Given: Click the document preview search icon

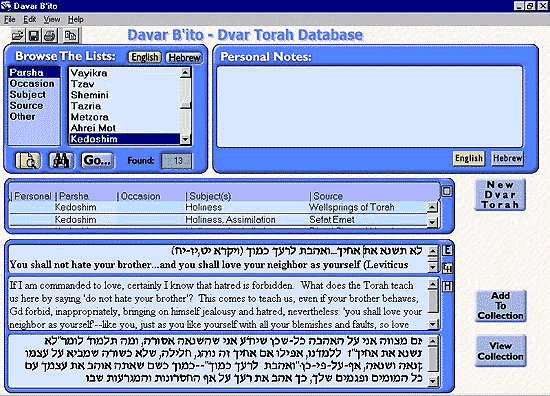Looking at the screenshot, I should click(x=28, y=161).
